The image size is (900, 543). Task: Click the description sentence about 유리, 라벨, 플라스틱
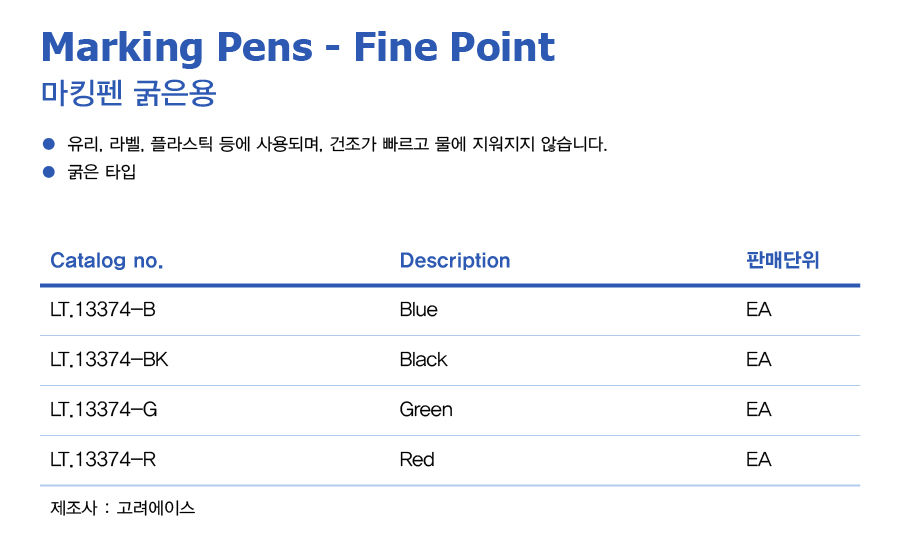pyautogui.click(x=337, y=143)
